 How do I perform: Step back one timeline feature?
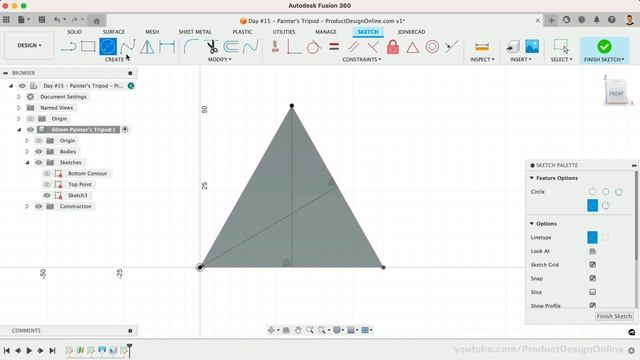[18, 350]
